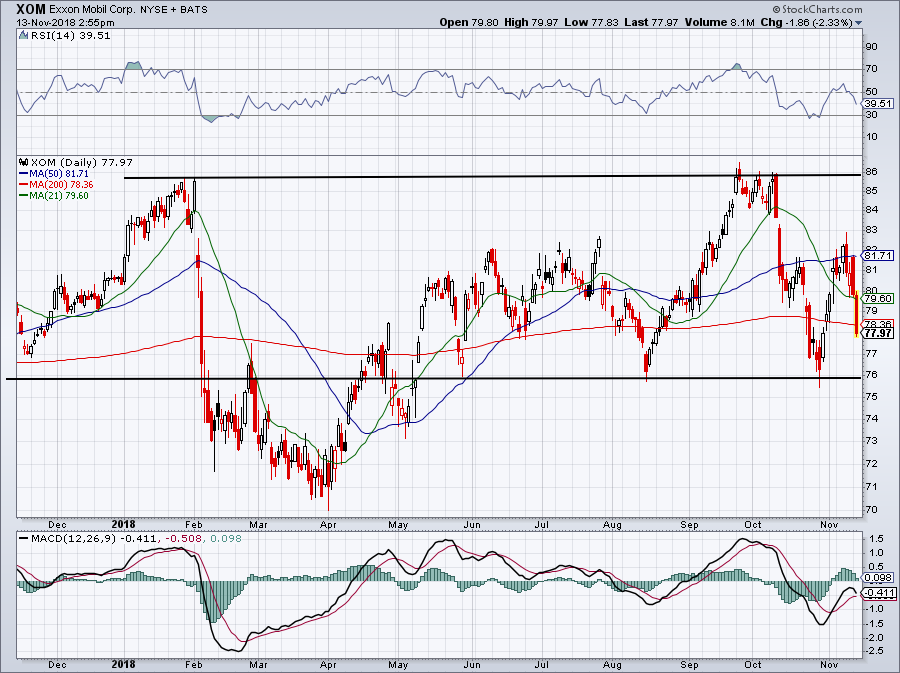Click the -2.5 MACD axis label
900x673 pixels.
[x=875, y=651]
